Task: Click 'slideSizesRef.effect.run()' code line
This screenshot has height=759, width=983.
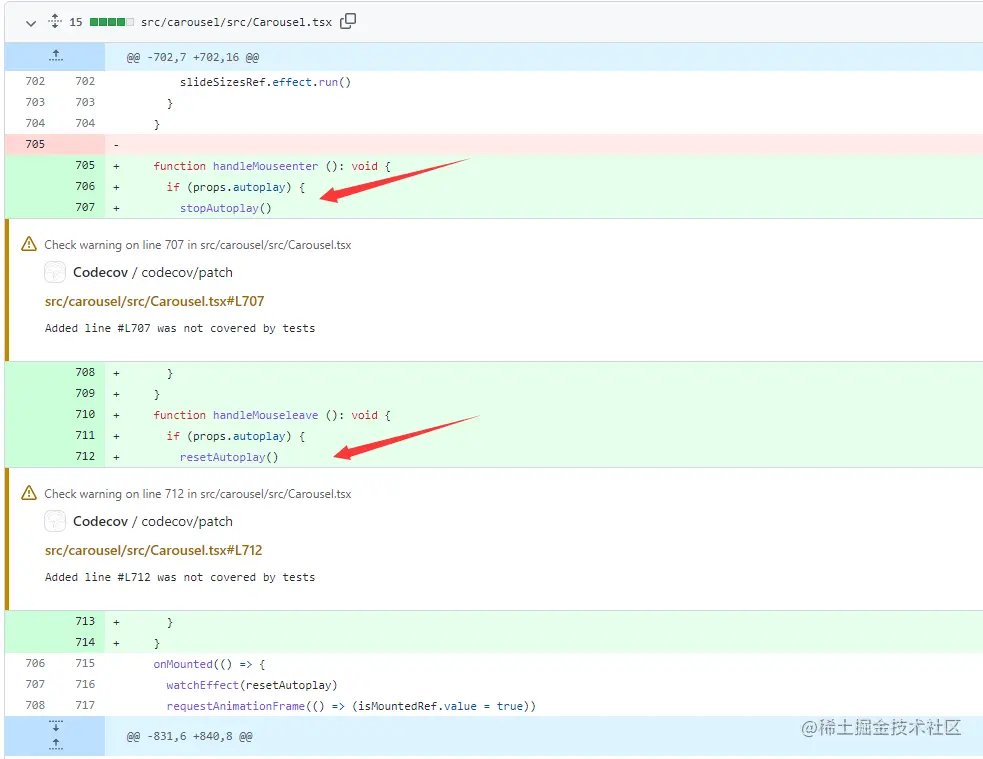Action: click(265, 82)
